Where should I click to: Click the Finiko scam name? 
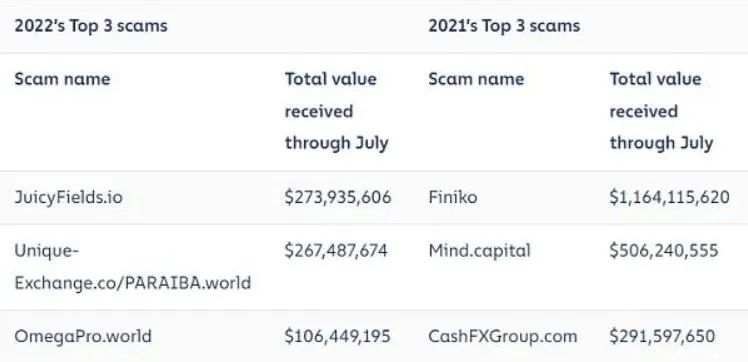(453, 197)
